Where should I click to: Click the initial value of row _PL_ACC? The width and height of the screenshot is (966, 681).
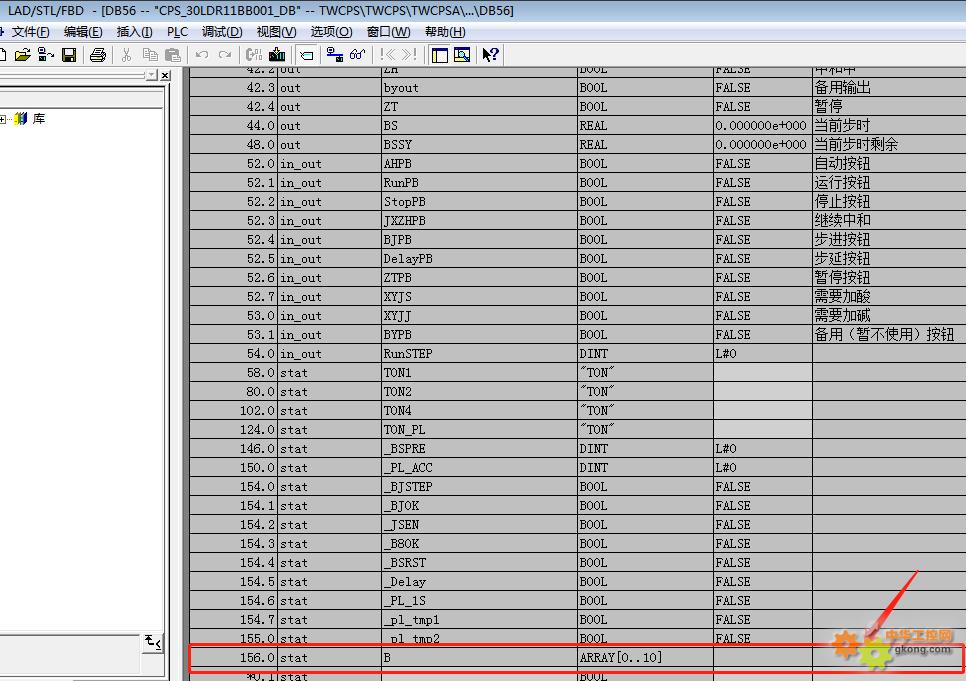click(763, 468)
